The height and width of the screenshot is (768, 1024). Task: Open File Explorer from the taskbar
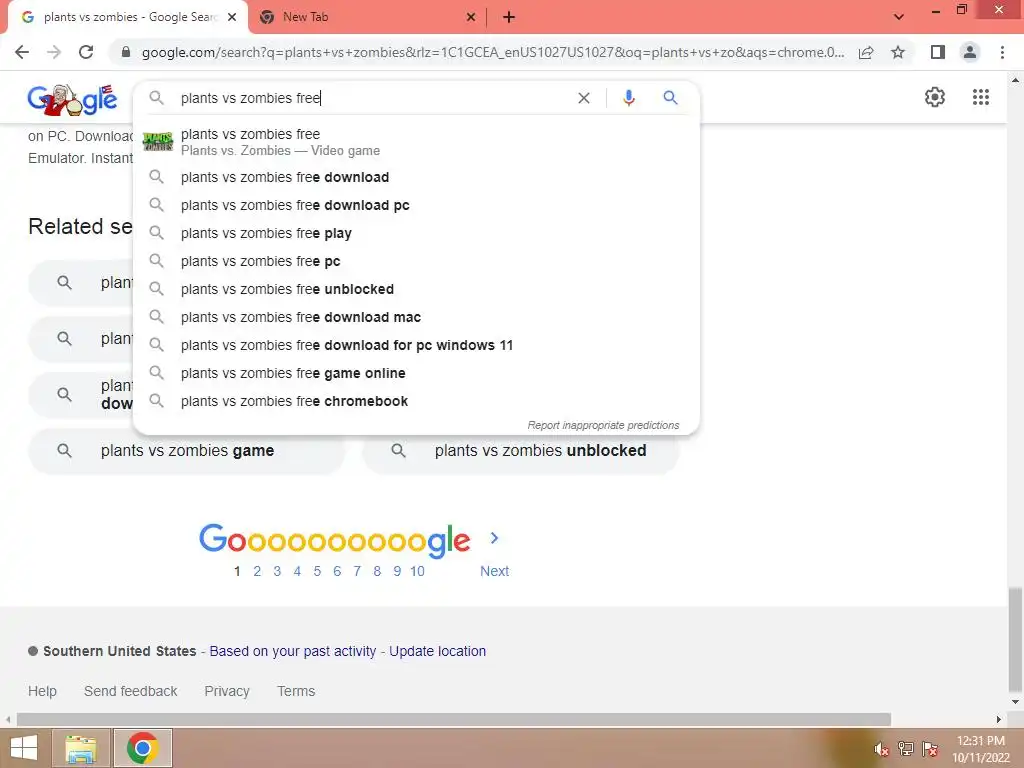81,748
